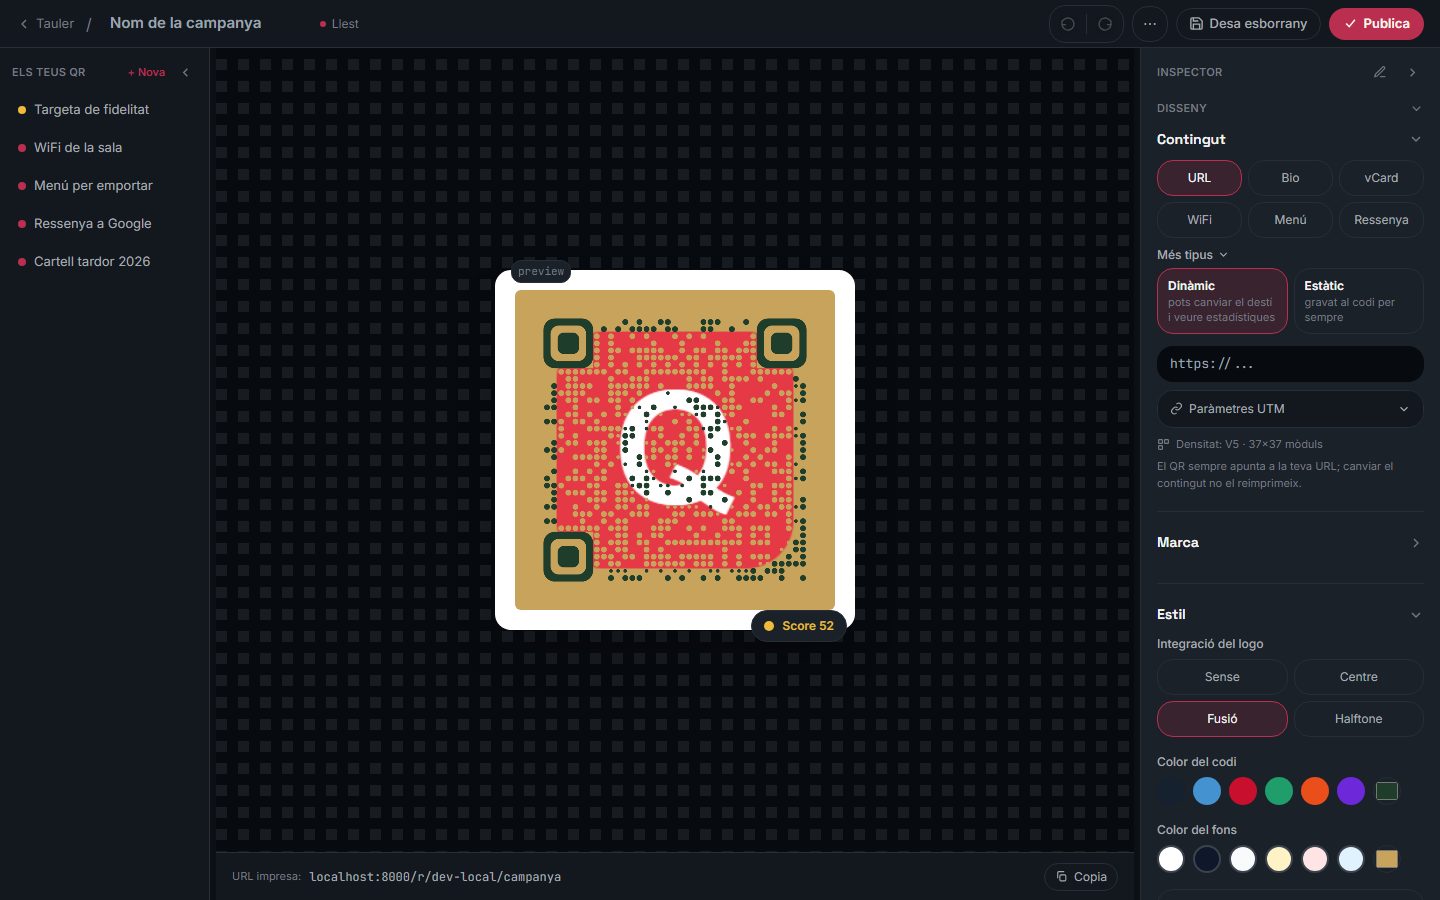Image resolution: width=1440 pixels, height=900 pixels.
Task: Select the WiFi content type
Action: 1199,220
